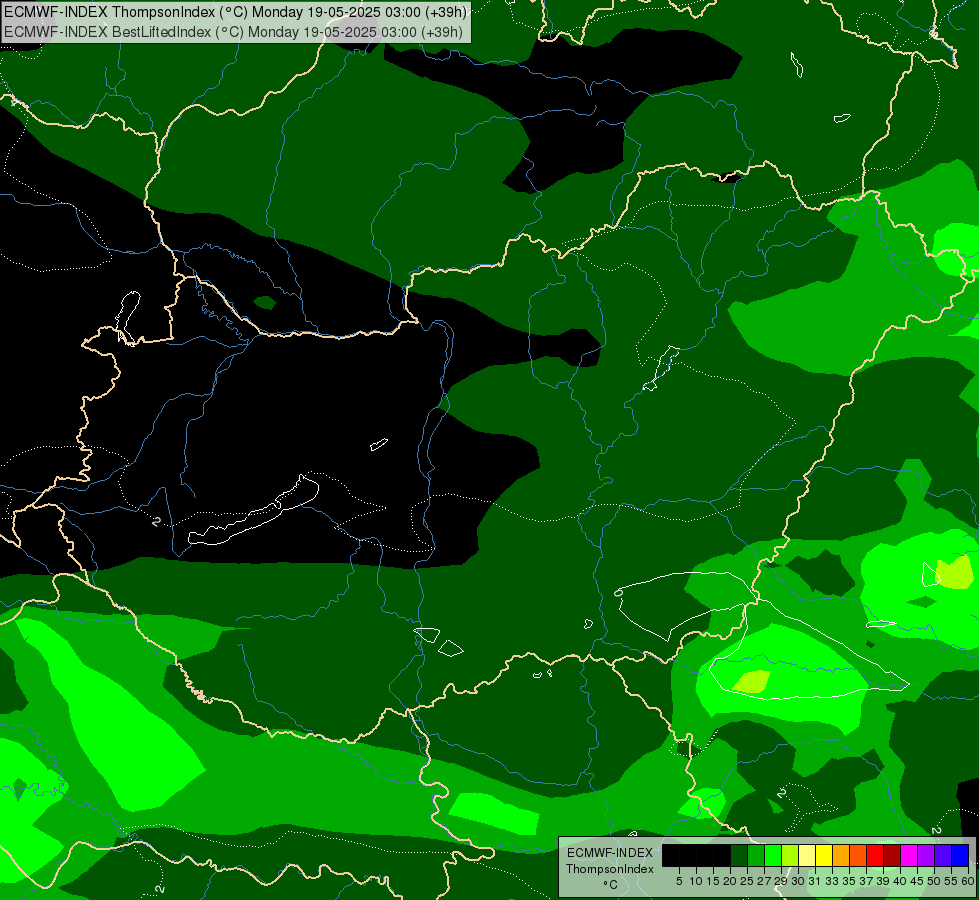
Task: Click the pale yellow 30–31 legend swatch
Action: coord(807,855)
